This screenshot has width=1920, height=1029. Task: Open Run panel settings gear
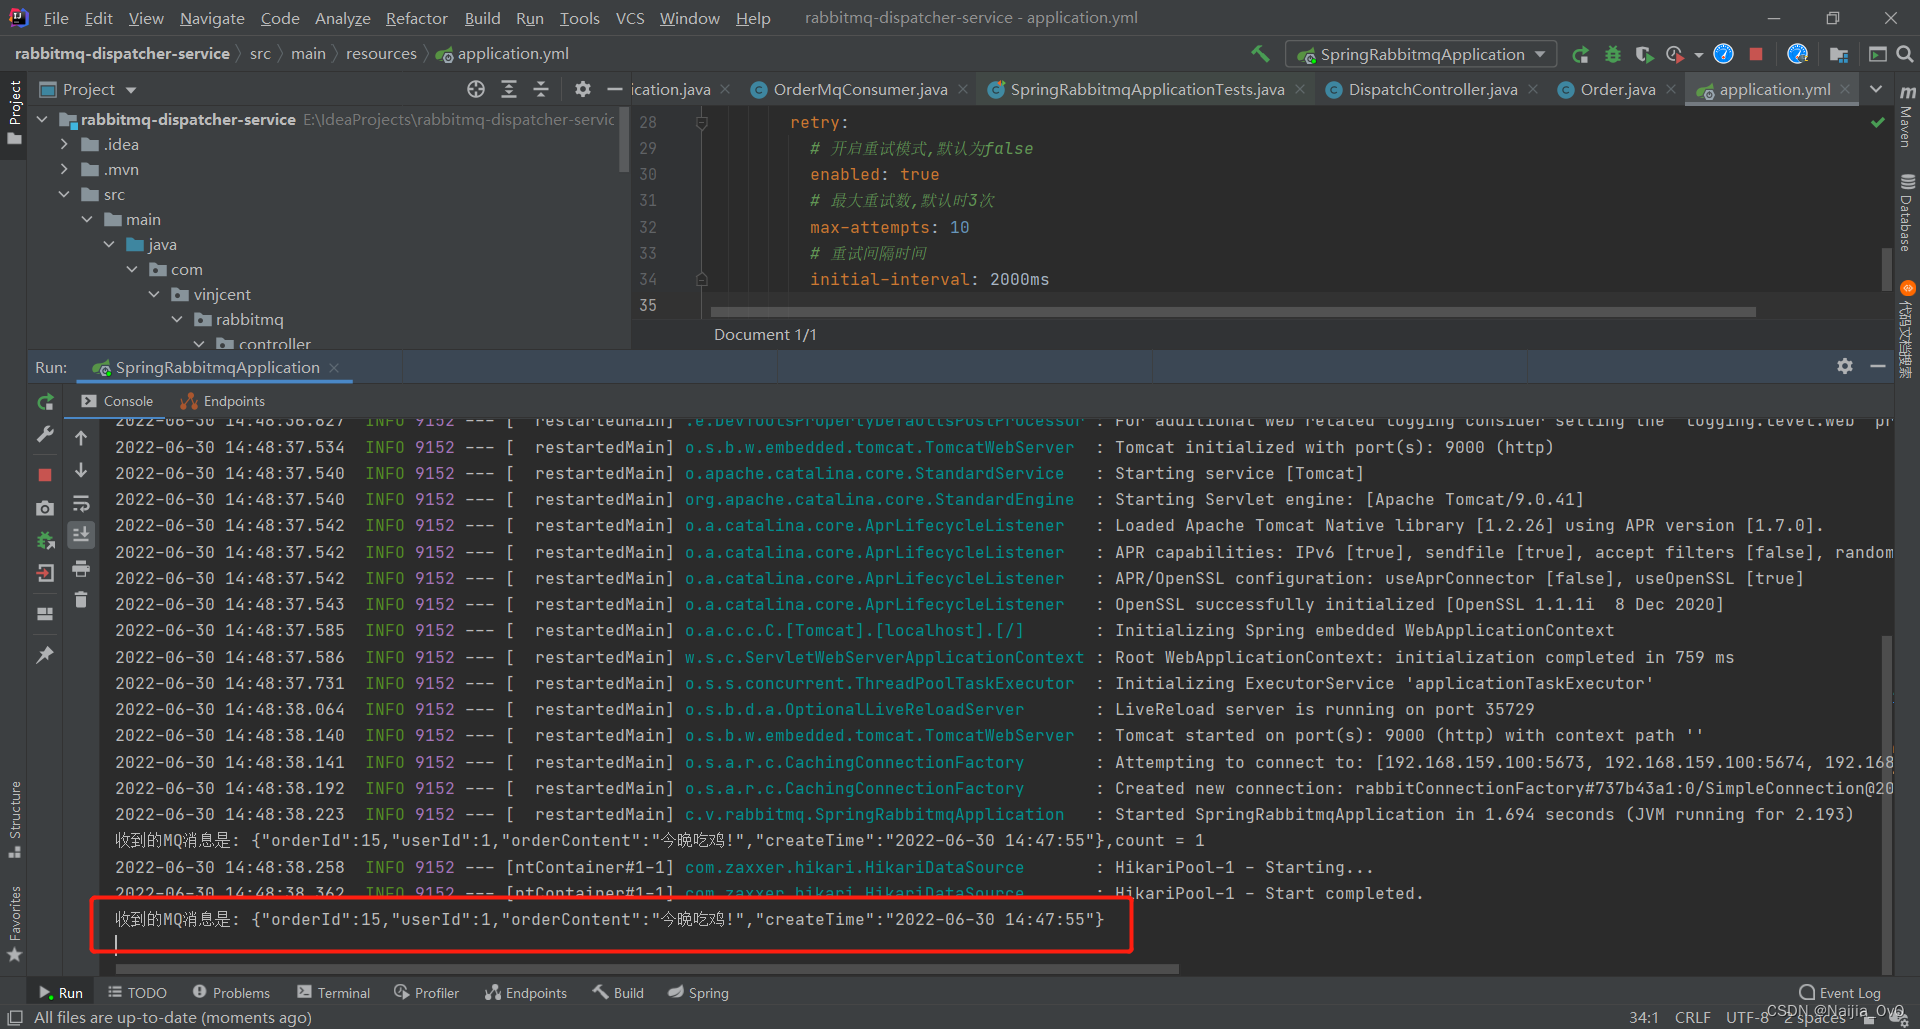pyautogui.click(x=1845, y=367)
